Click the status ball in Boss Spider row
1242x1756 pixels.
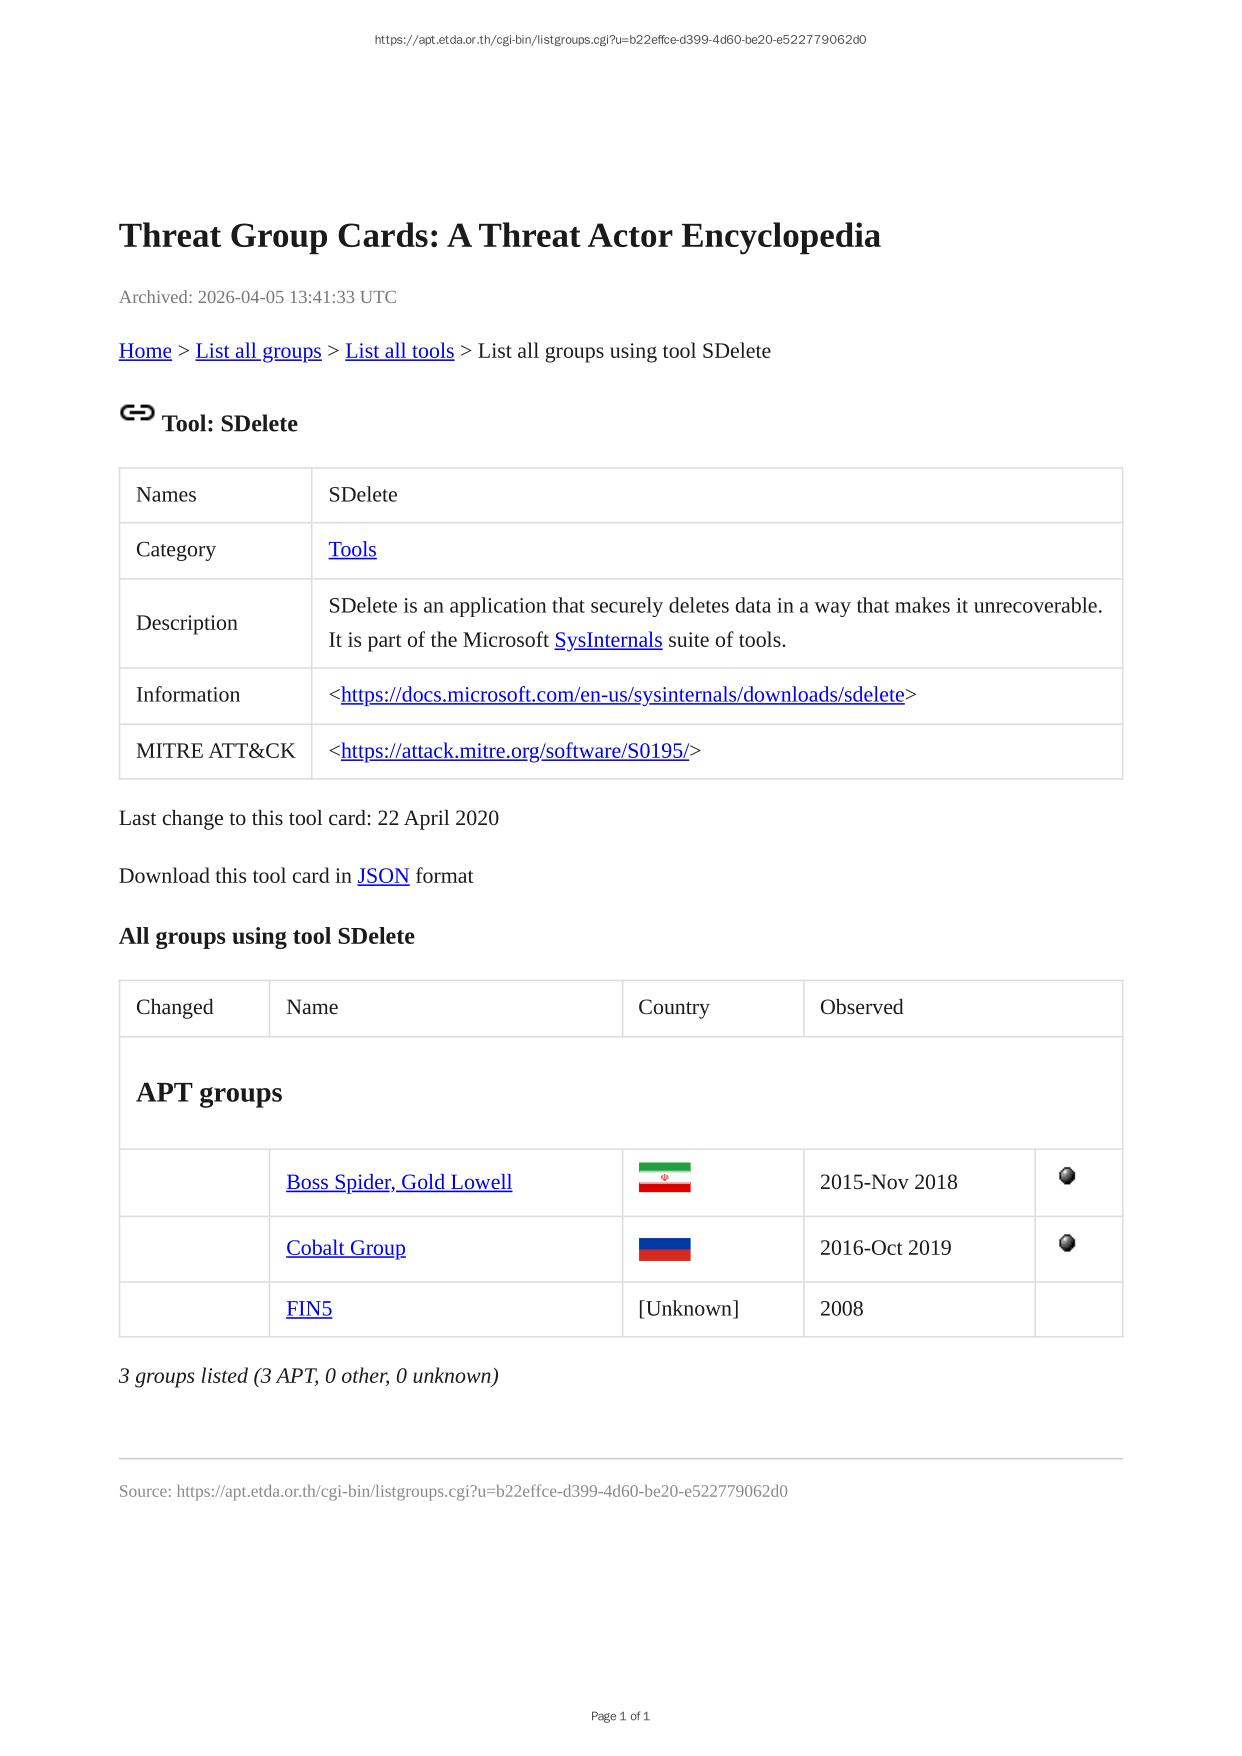coord(1067,1176)
